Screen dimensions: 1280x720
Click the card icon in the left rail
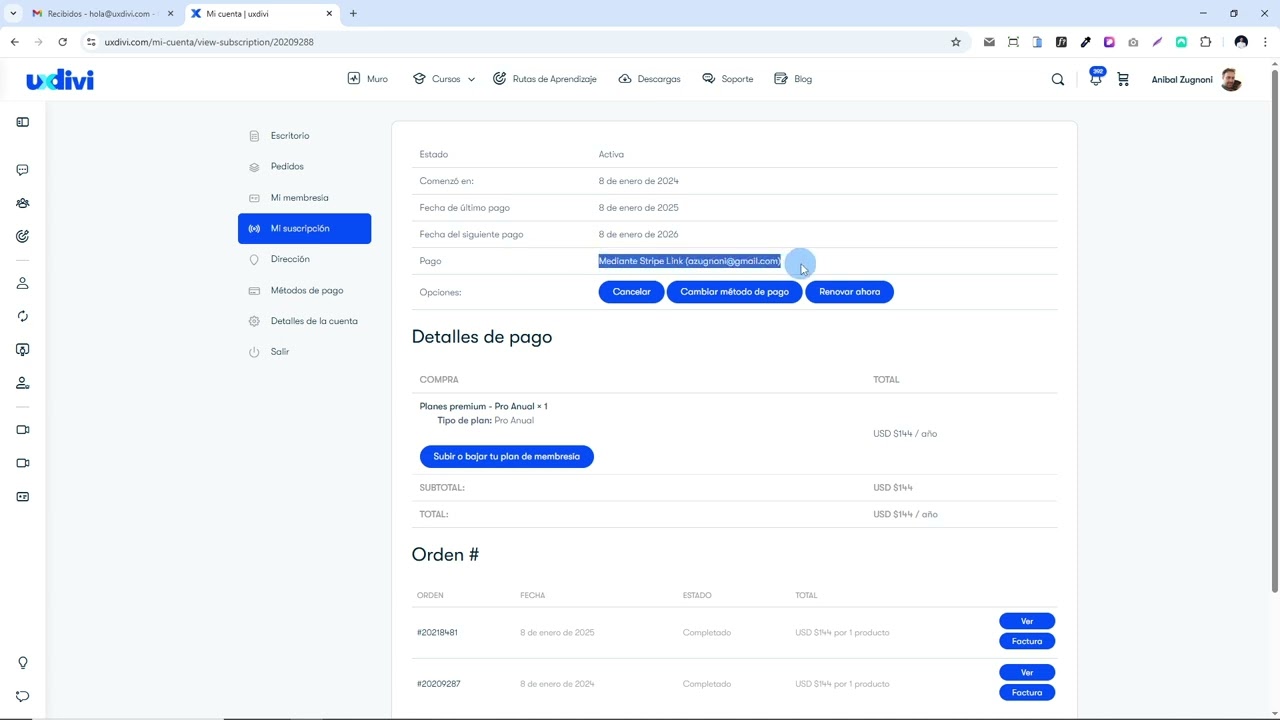pyautogui.click(x=22, y=496)
